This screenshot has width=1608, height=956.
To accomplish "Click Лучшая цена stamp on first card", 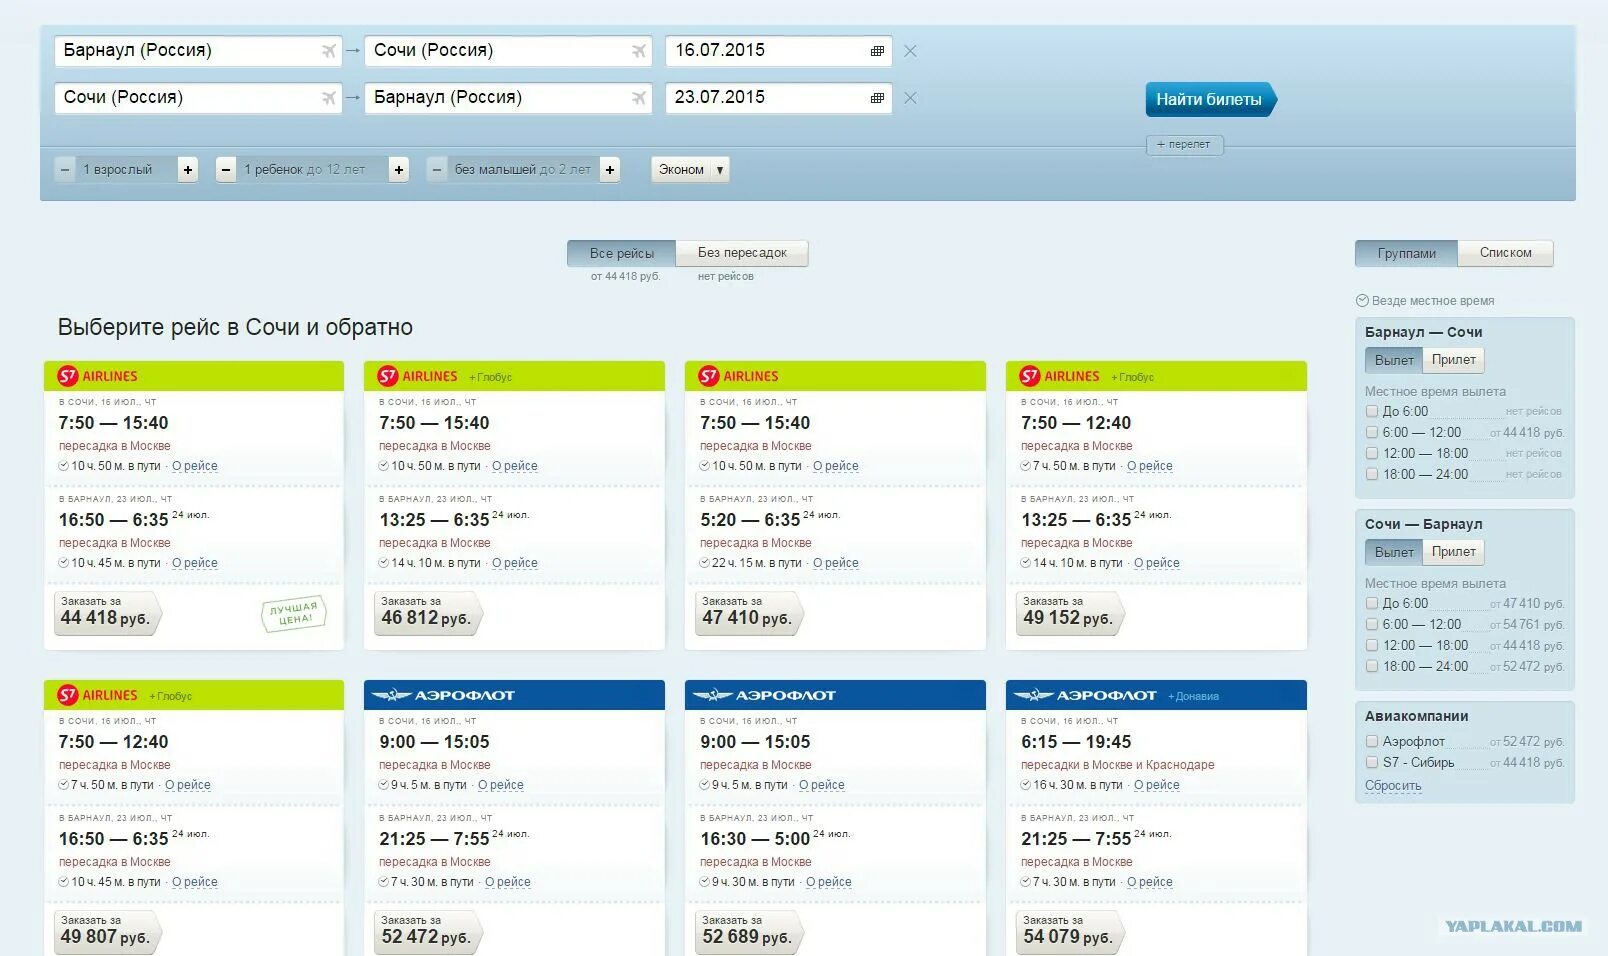I will point(294,613).
